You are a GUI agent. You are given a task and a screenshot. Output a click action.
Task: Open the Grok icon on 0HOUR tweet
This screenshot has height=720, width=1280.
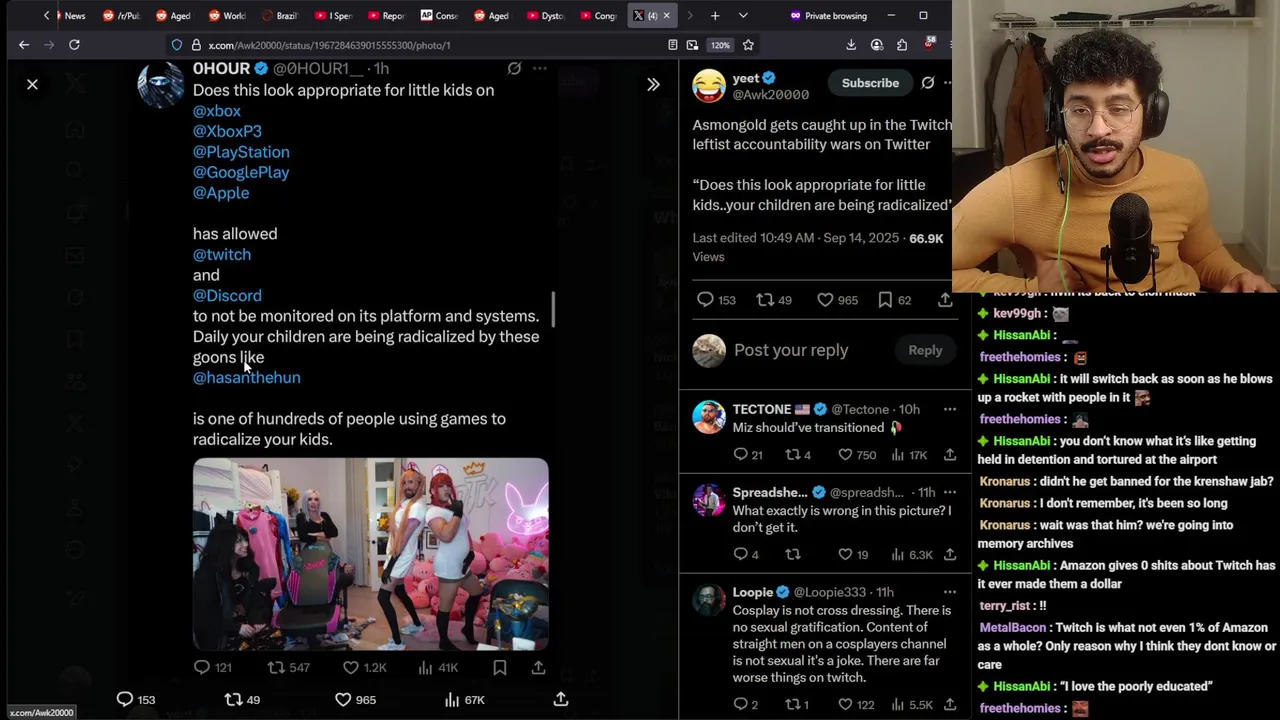(514, 69)
